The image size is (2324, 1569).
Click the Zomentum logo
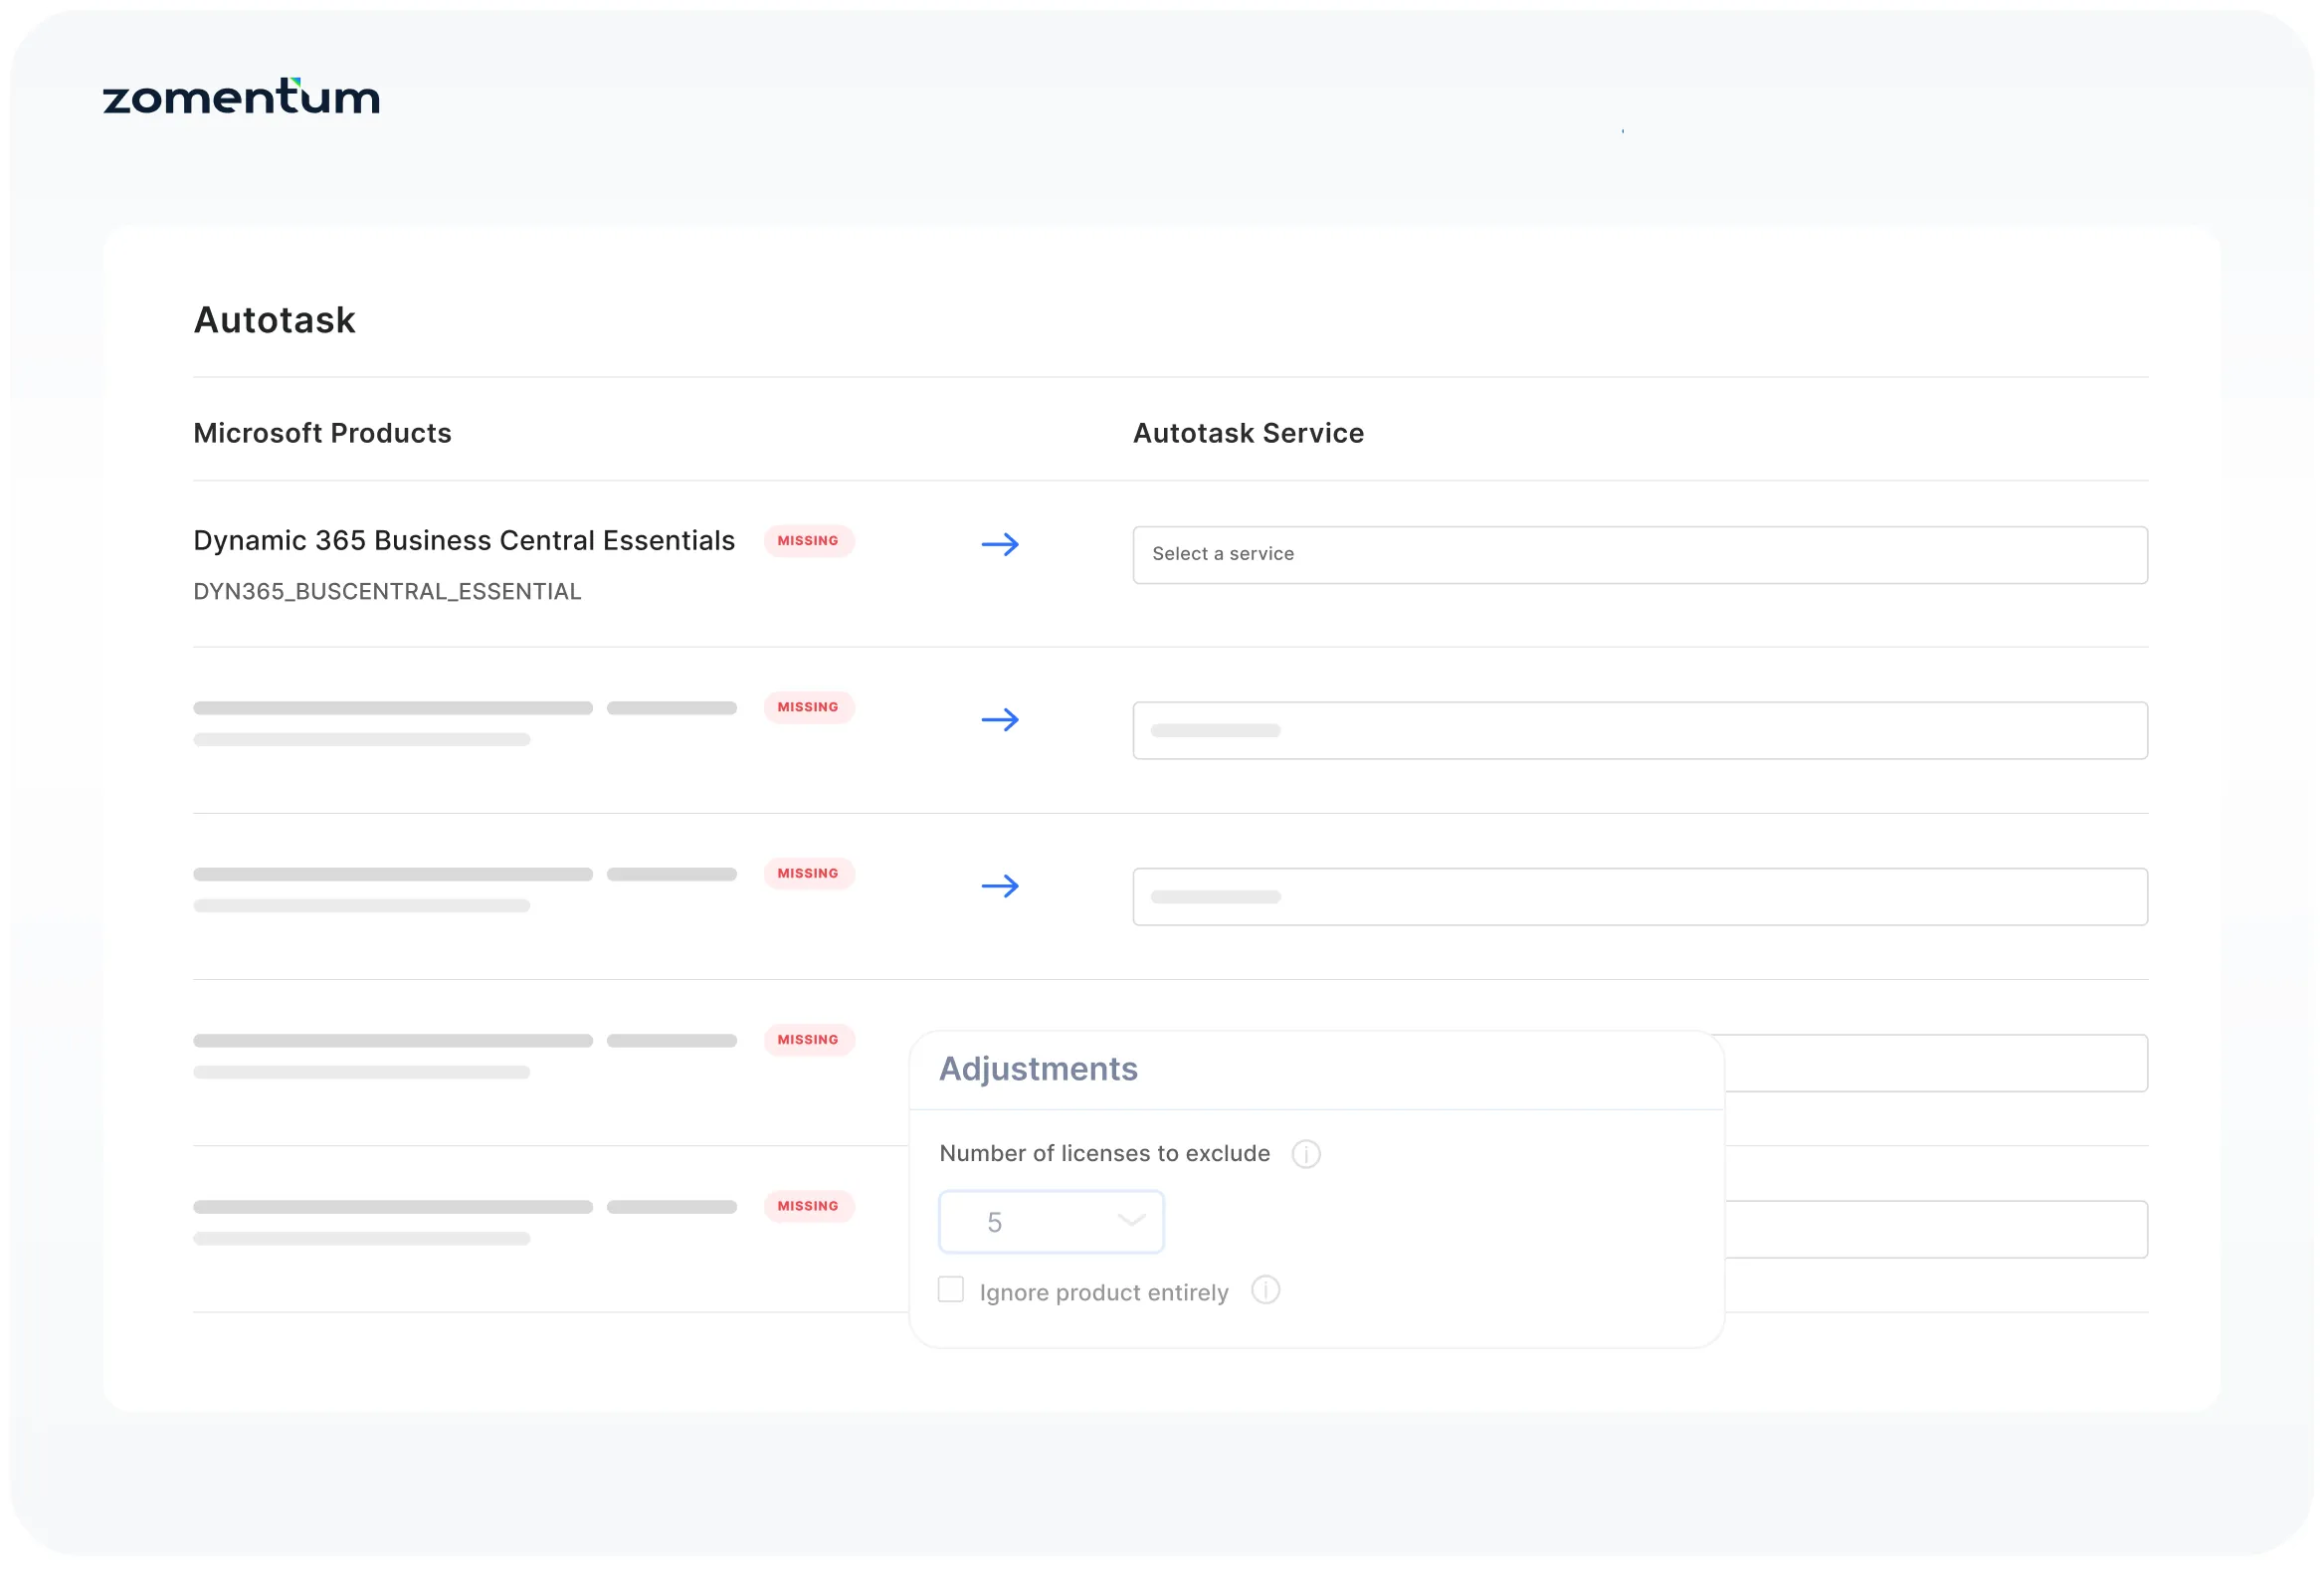(240, 96)
